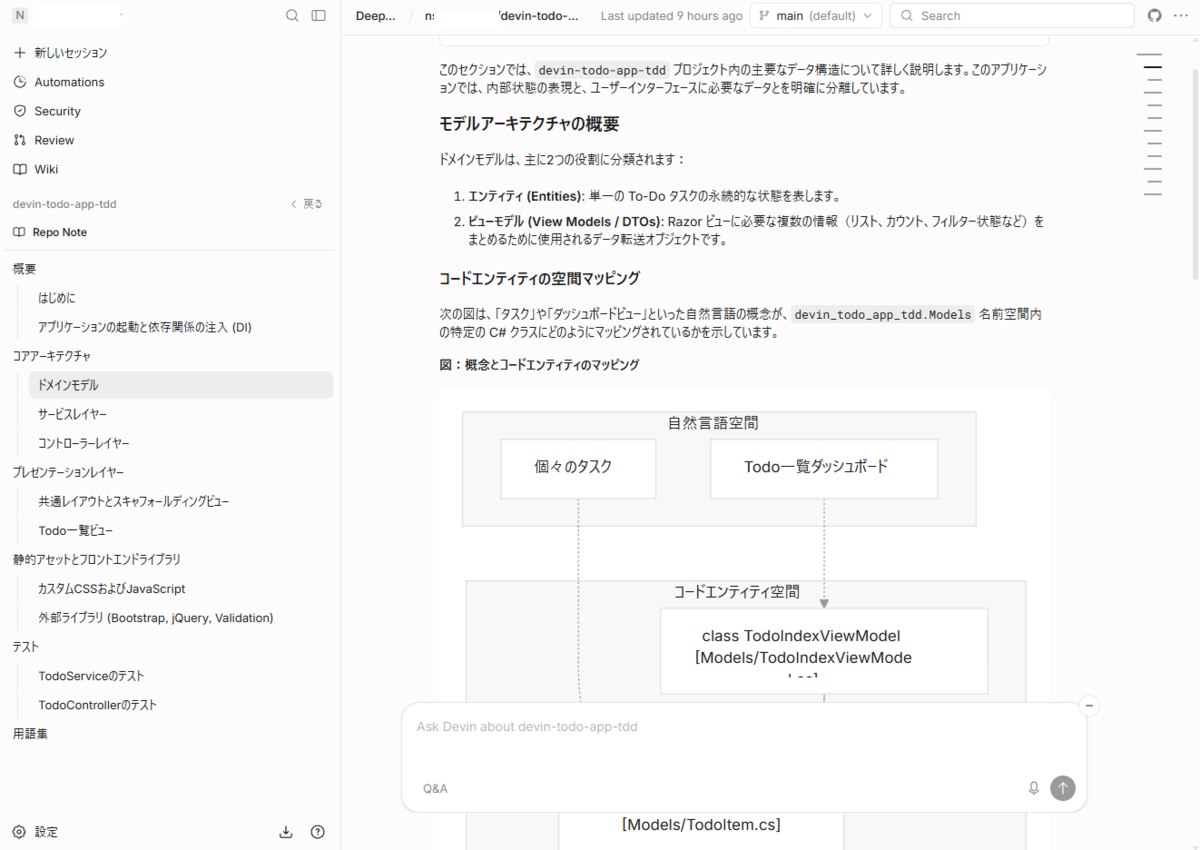Click the Automations clock icon
The image size is (1200, 850).
[20, 82]
